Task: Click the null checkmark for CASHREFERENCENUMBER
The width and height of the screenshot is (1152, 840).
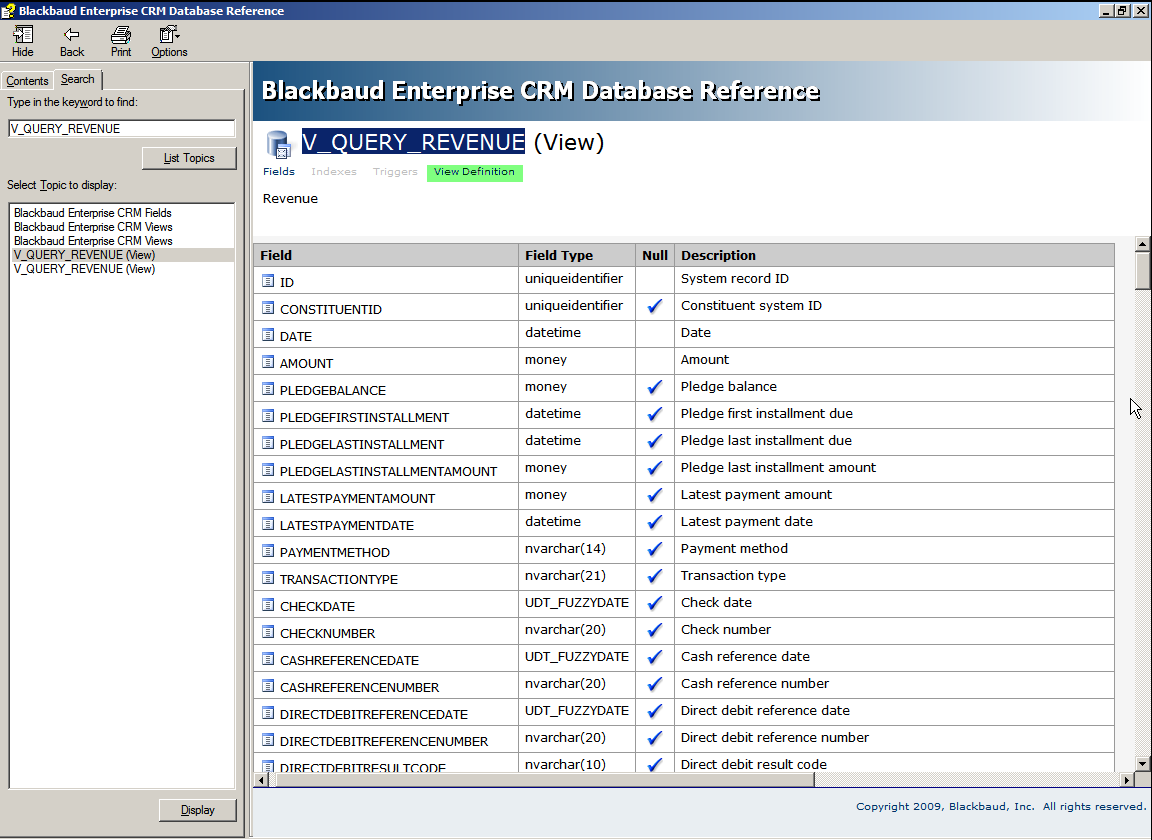Action: click(x=655, y=684)
